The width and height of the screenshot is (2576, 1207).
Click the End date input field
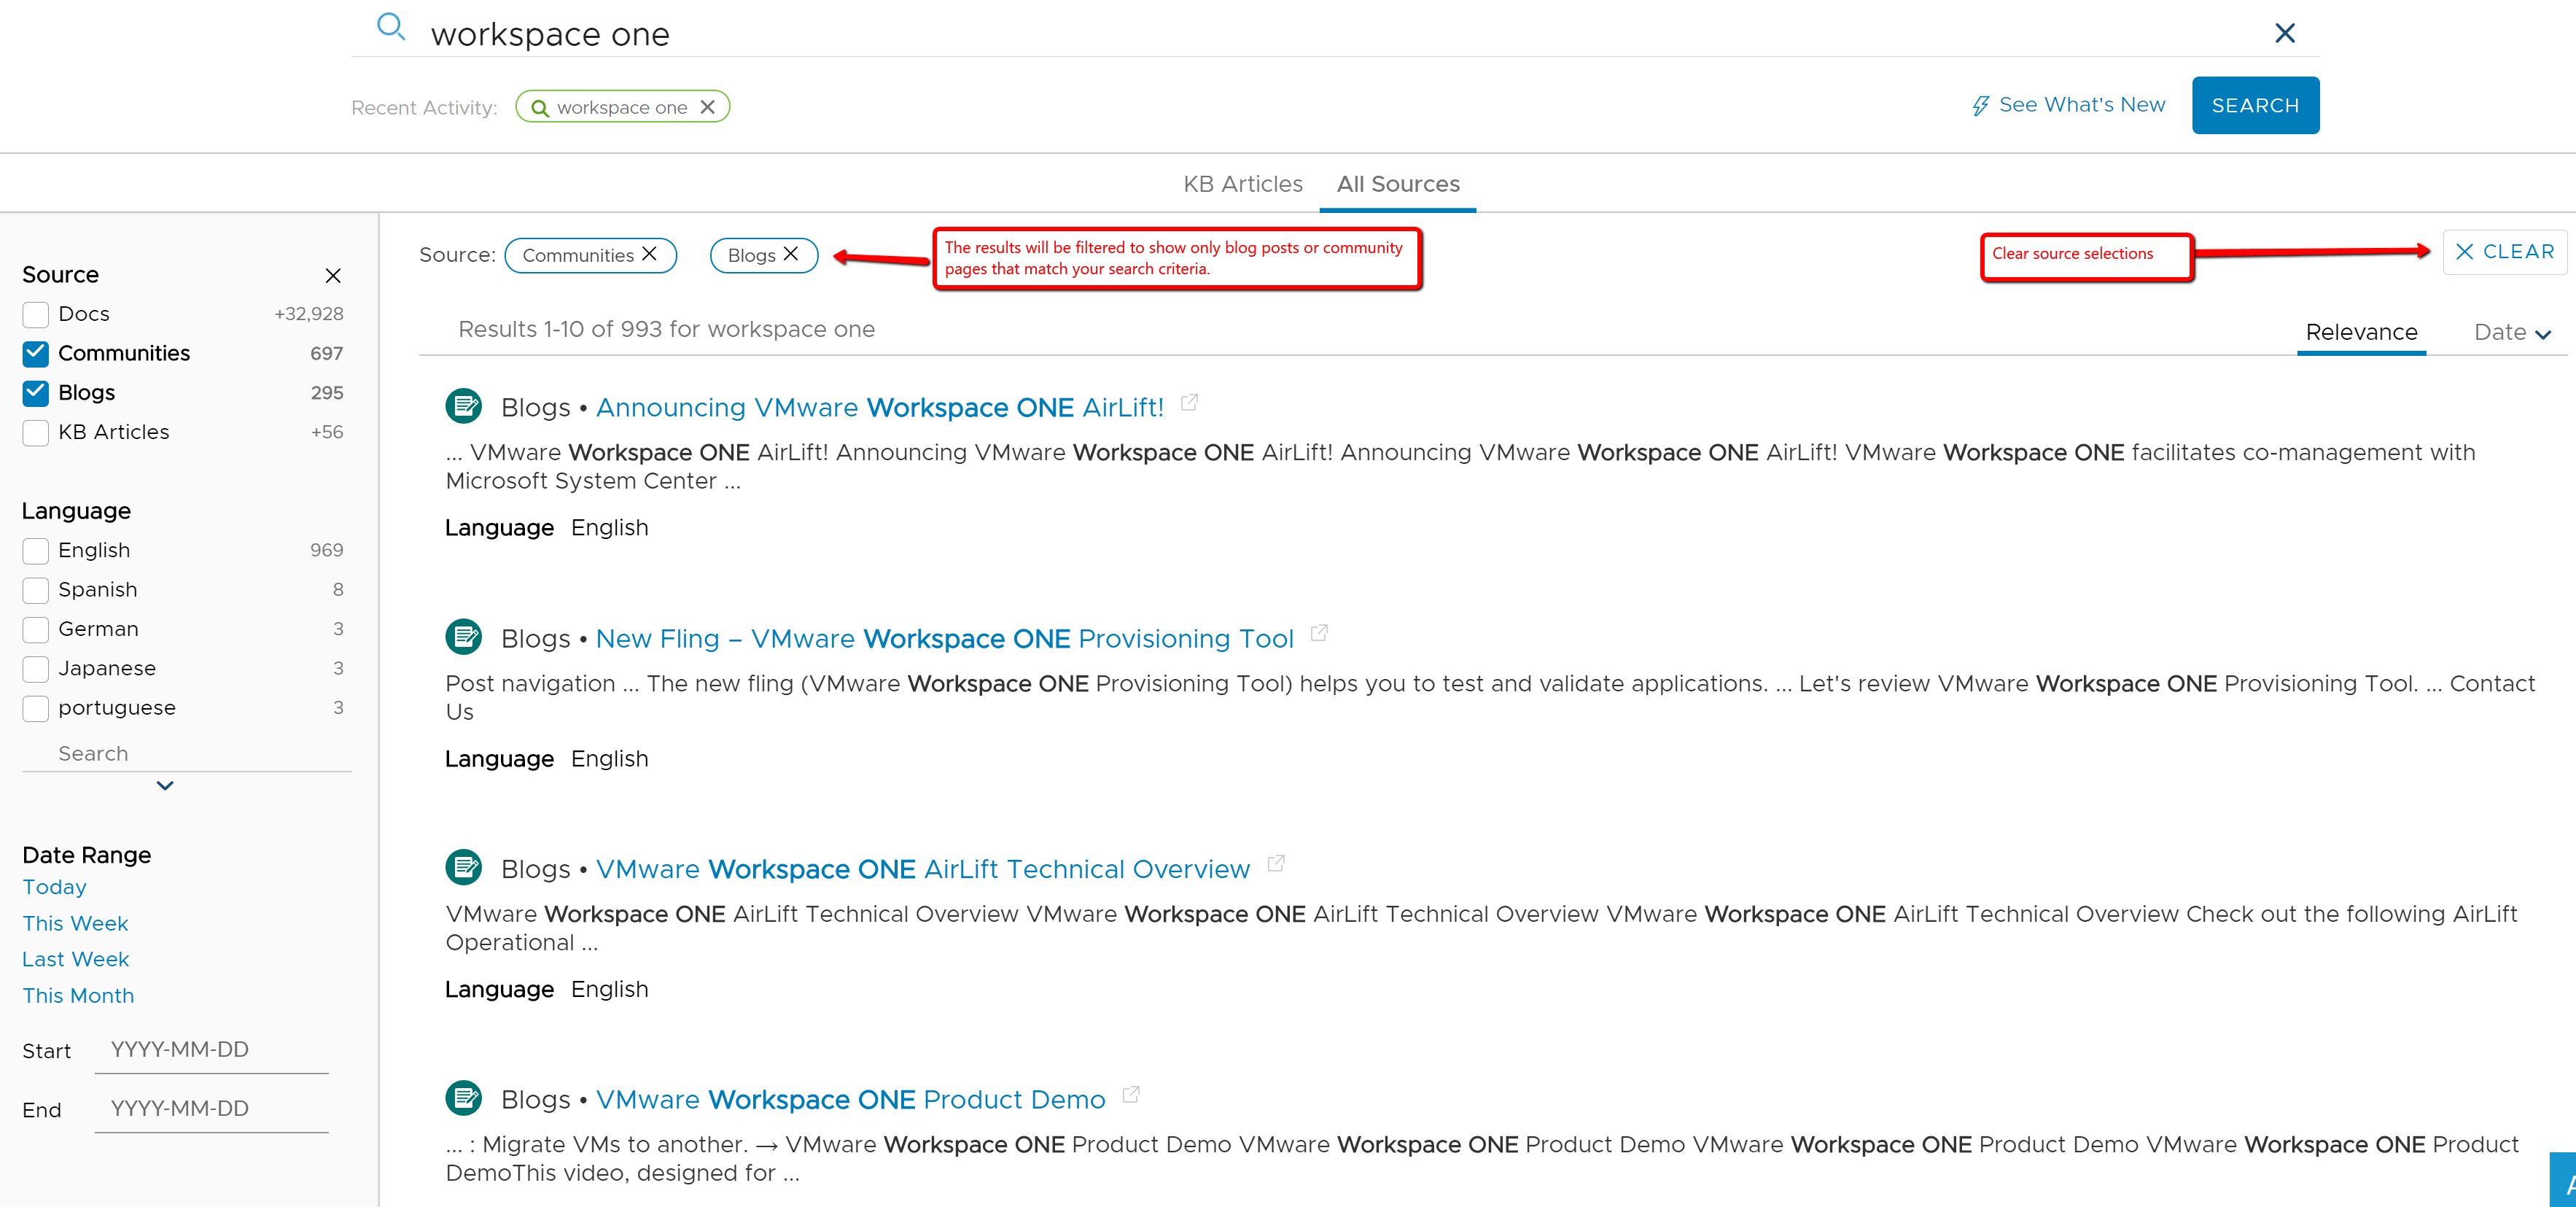click(x=212, y=1109)
